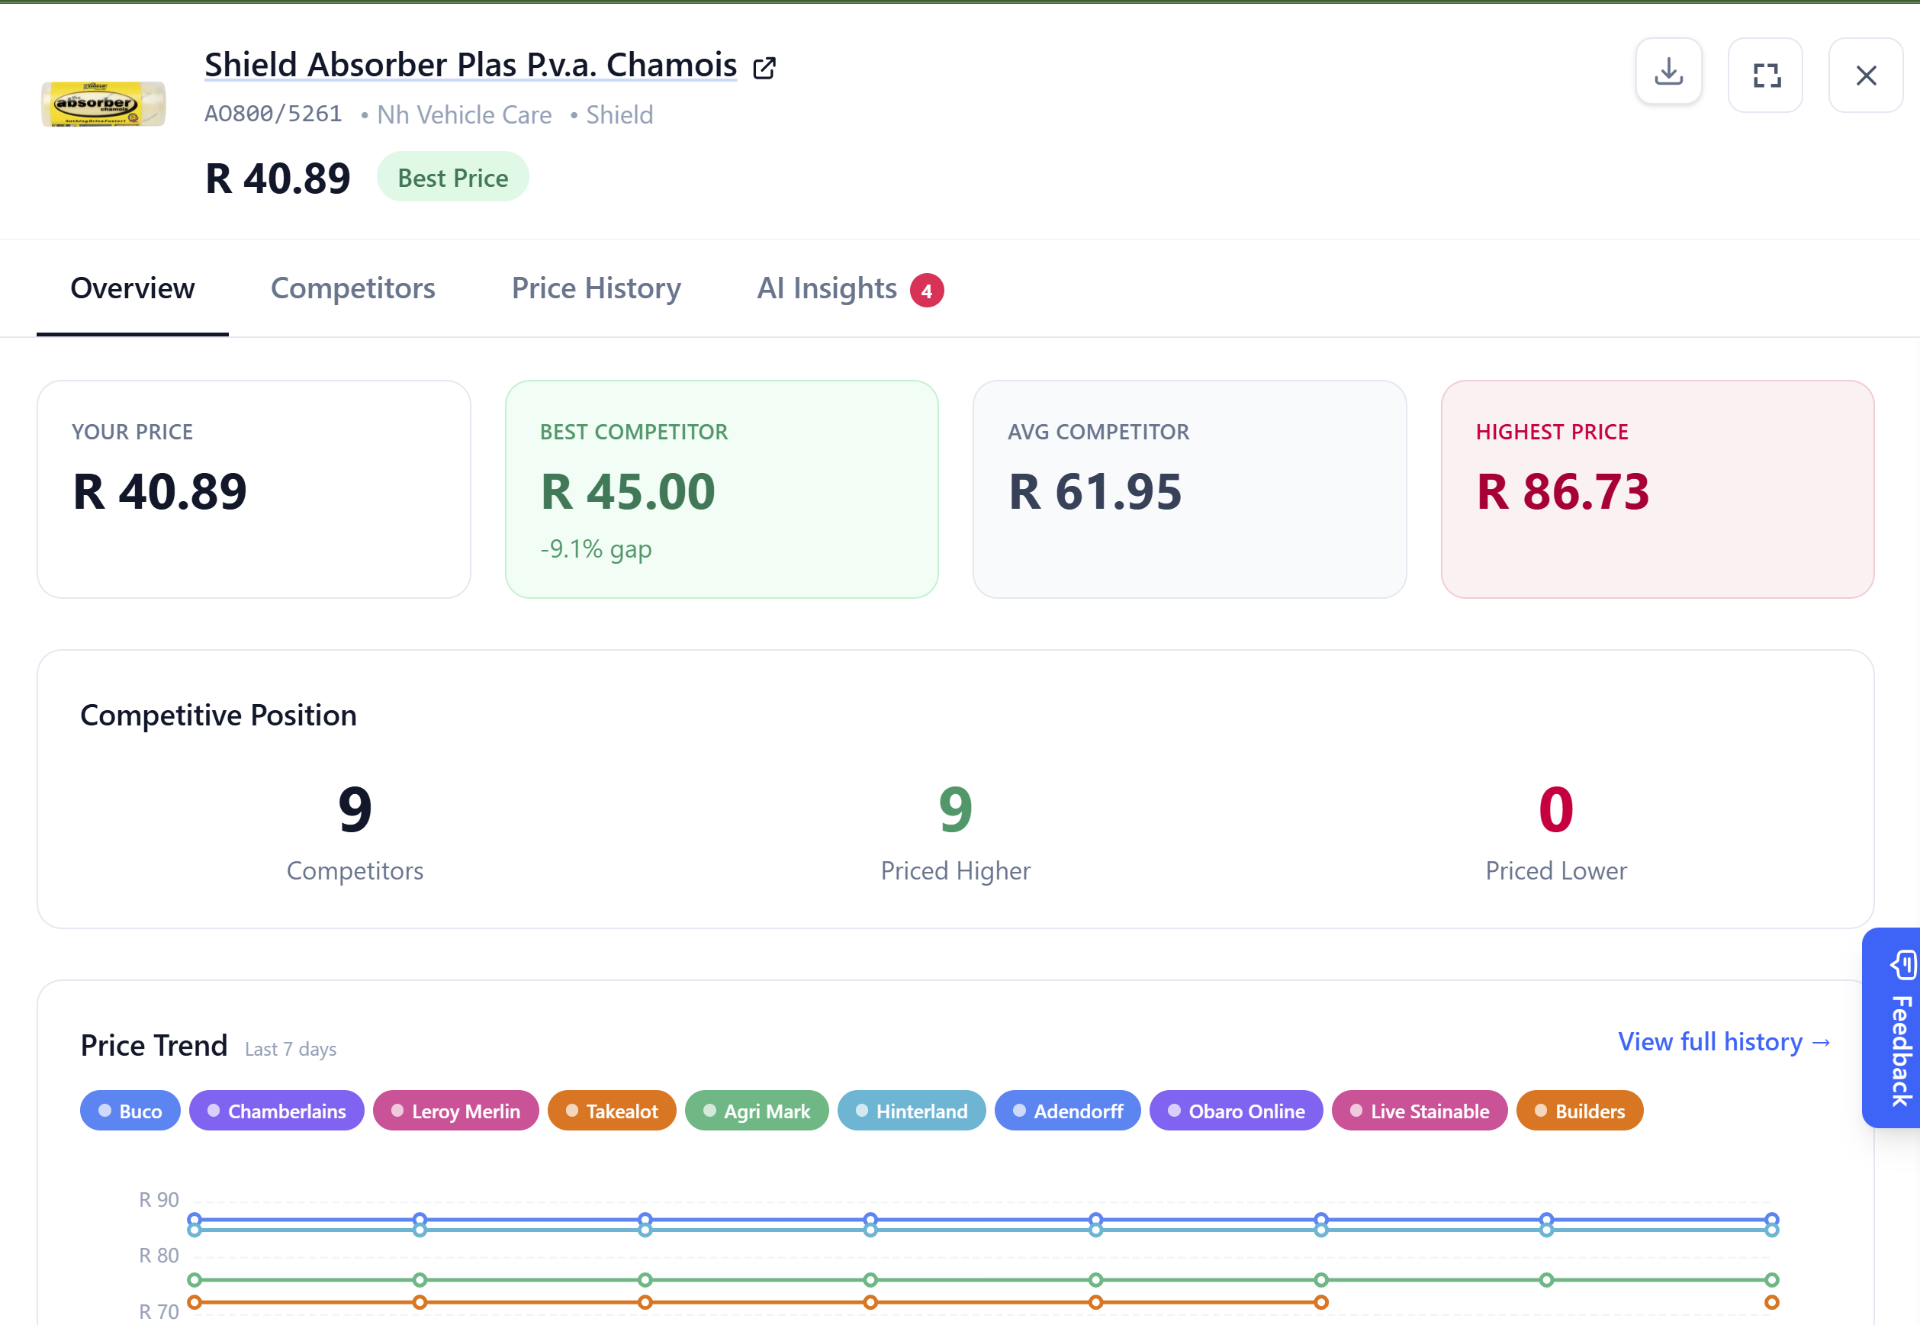The height and width of the screenshot is (1325, 1920).
Task: Click the SKU code A0800/5261
Action: (x=273, y=114)
